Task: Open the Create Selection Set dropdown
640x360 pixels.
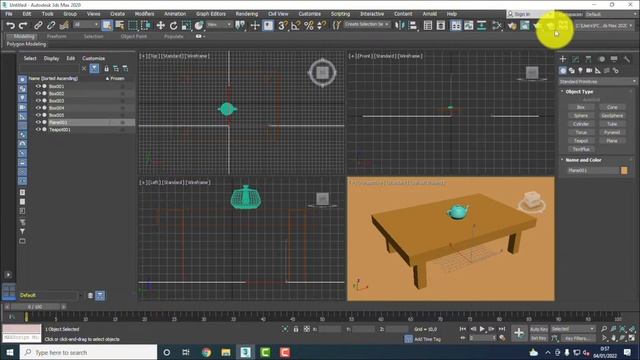Action: coord(367,24)
